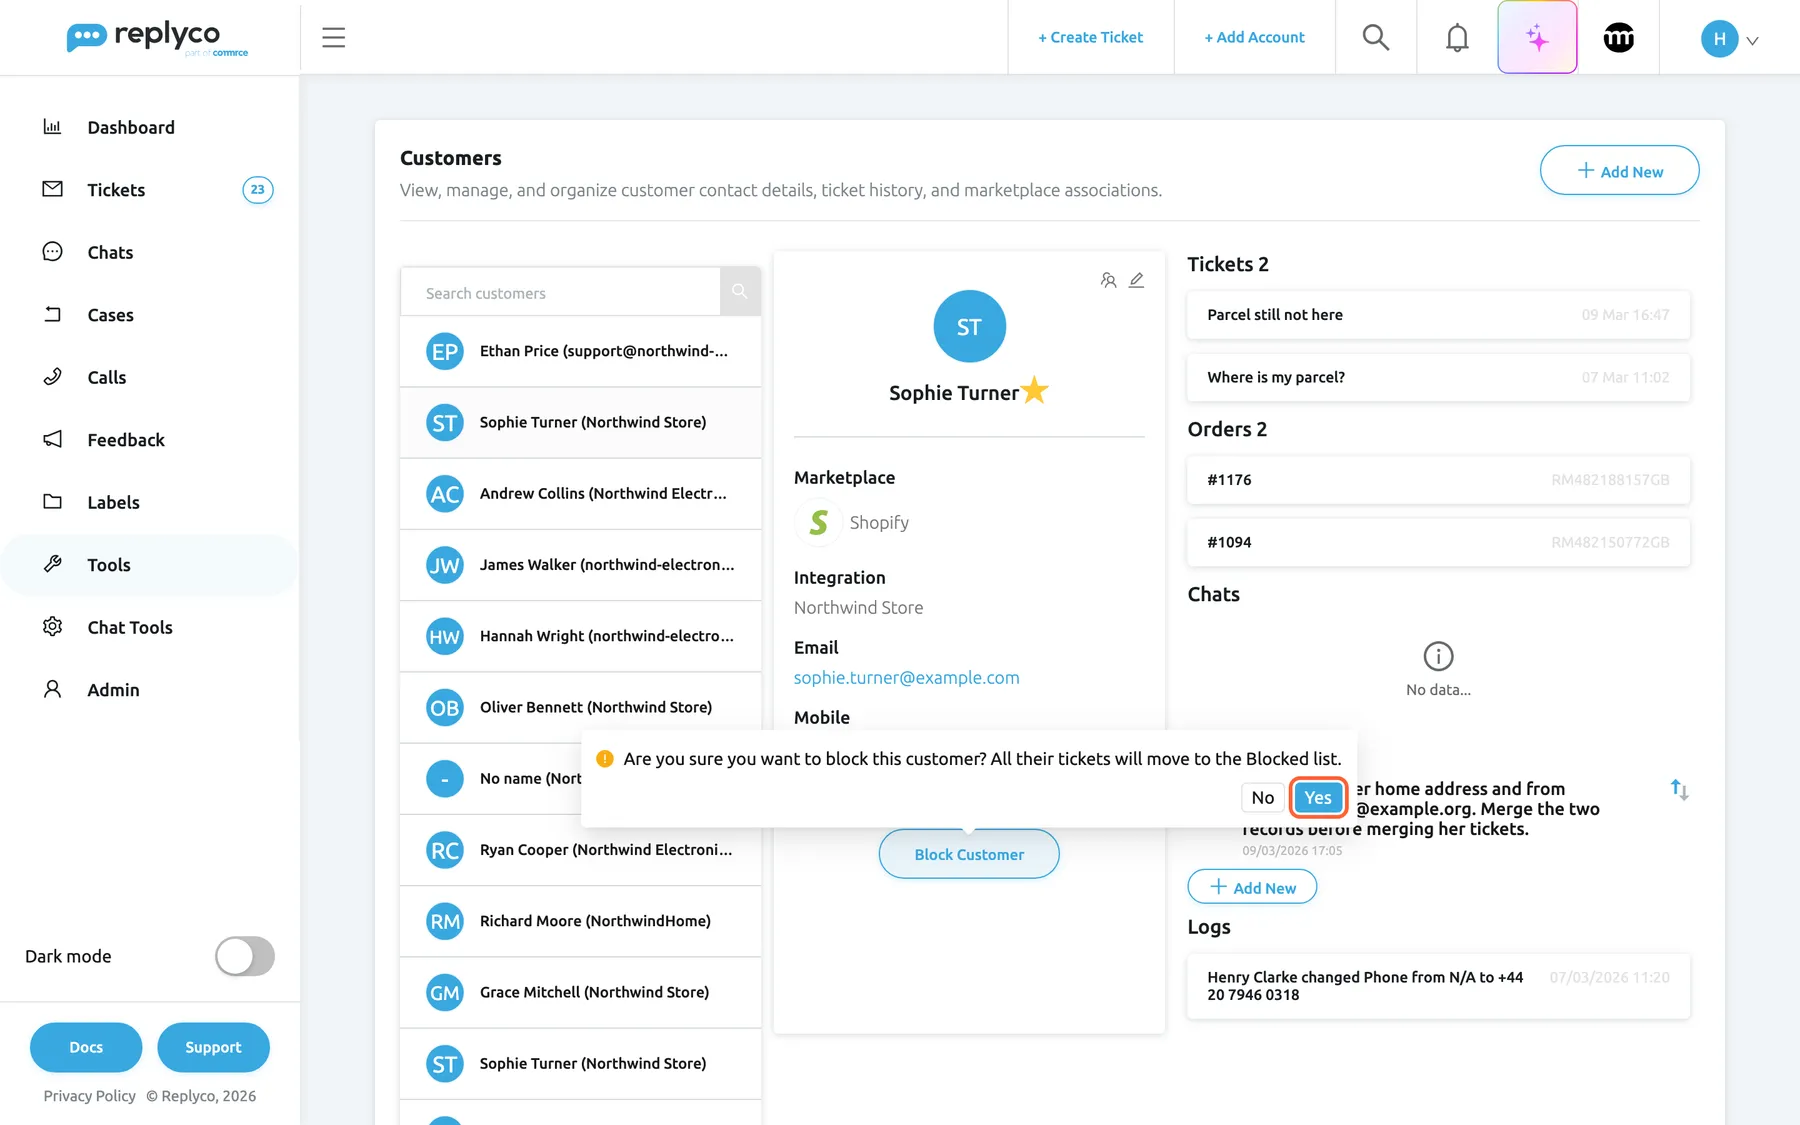Open the AI sparkle assistant icon

(1537, 38)
